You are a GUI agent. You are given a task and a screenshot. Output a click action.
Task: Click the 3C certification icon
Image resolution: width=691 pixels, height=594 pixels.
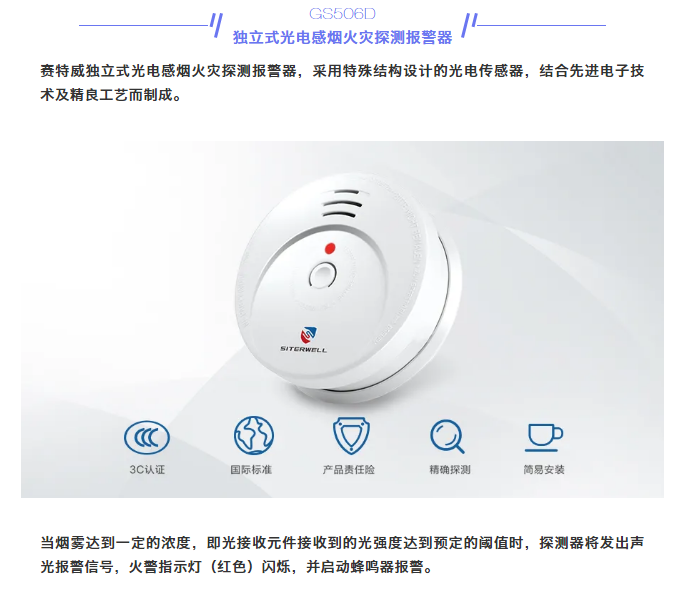click(147, 438)
